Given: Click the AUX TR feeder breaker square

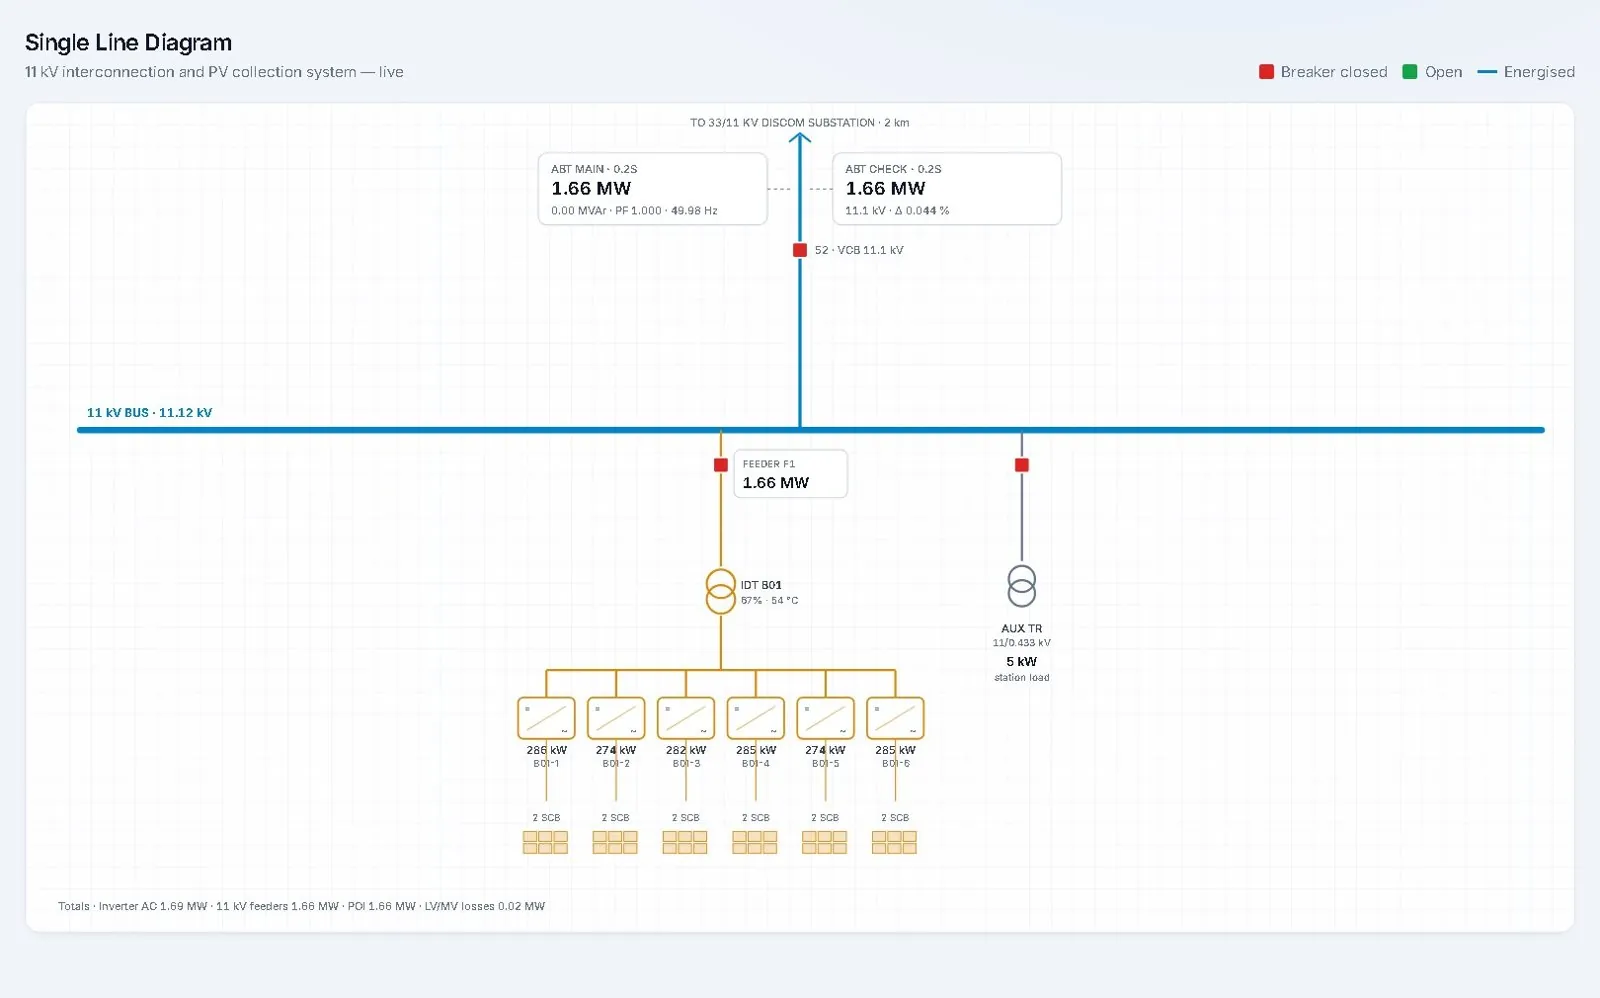Looking at the screenshot, I should [1022, 465].
